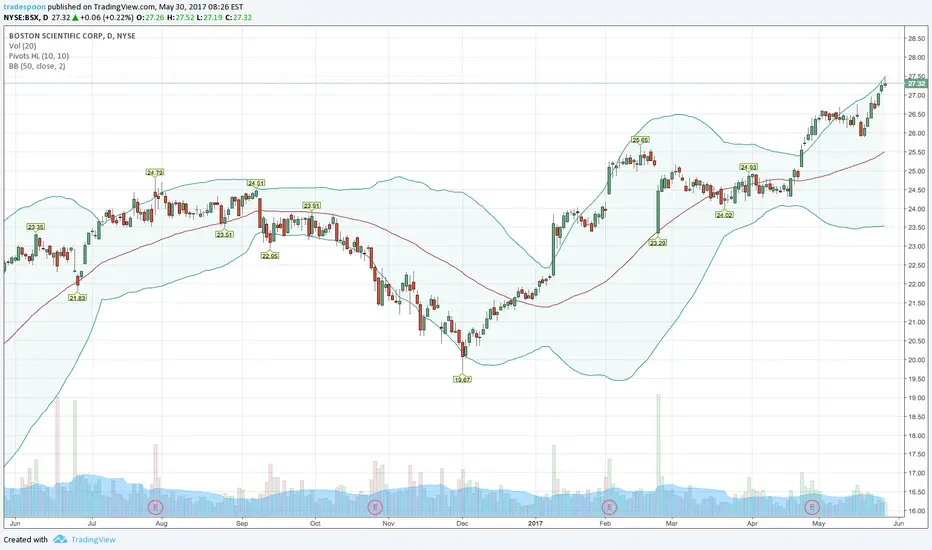Viewport: 932px width, 550px height.
Task: Open the earnings marker above Aug
Action: coord(155,507)
